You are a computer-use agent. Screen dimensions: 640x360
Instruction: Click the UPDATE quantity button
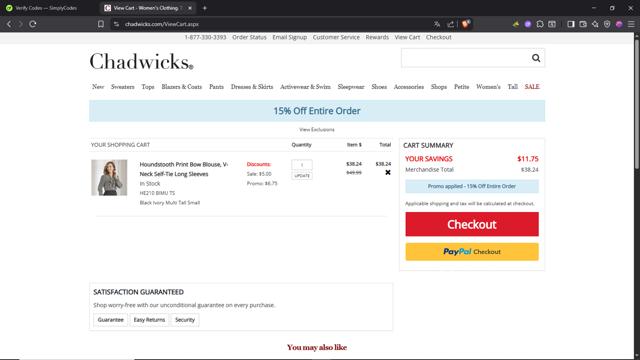tap(302, 176)
